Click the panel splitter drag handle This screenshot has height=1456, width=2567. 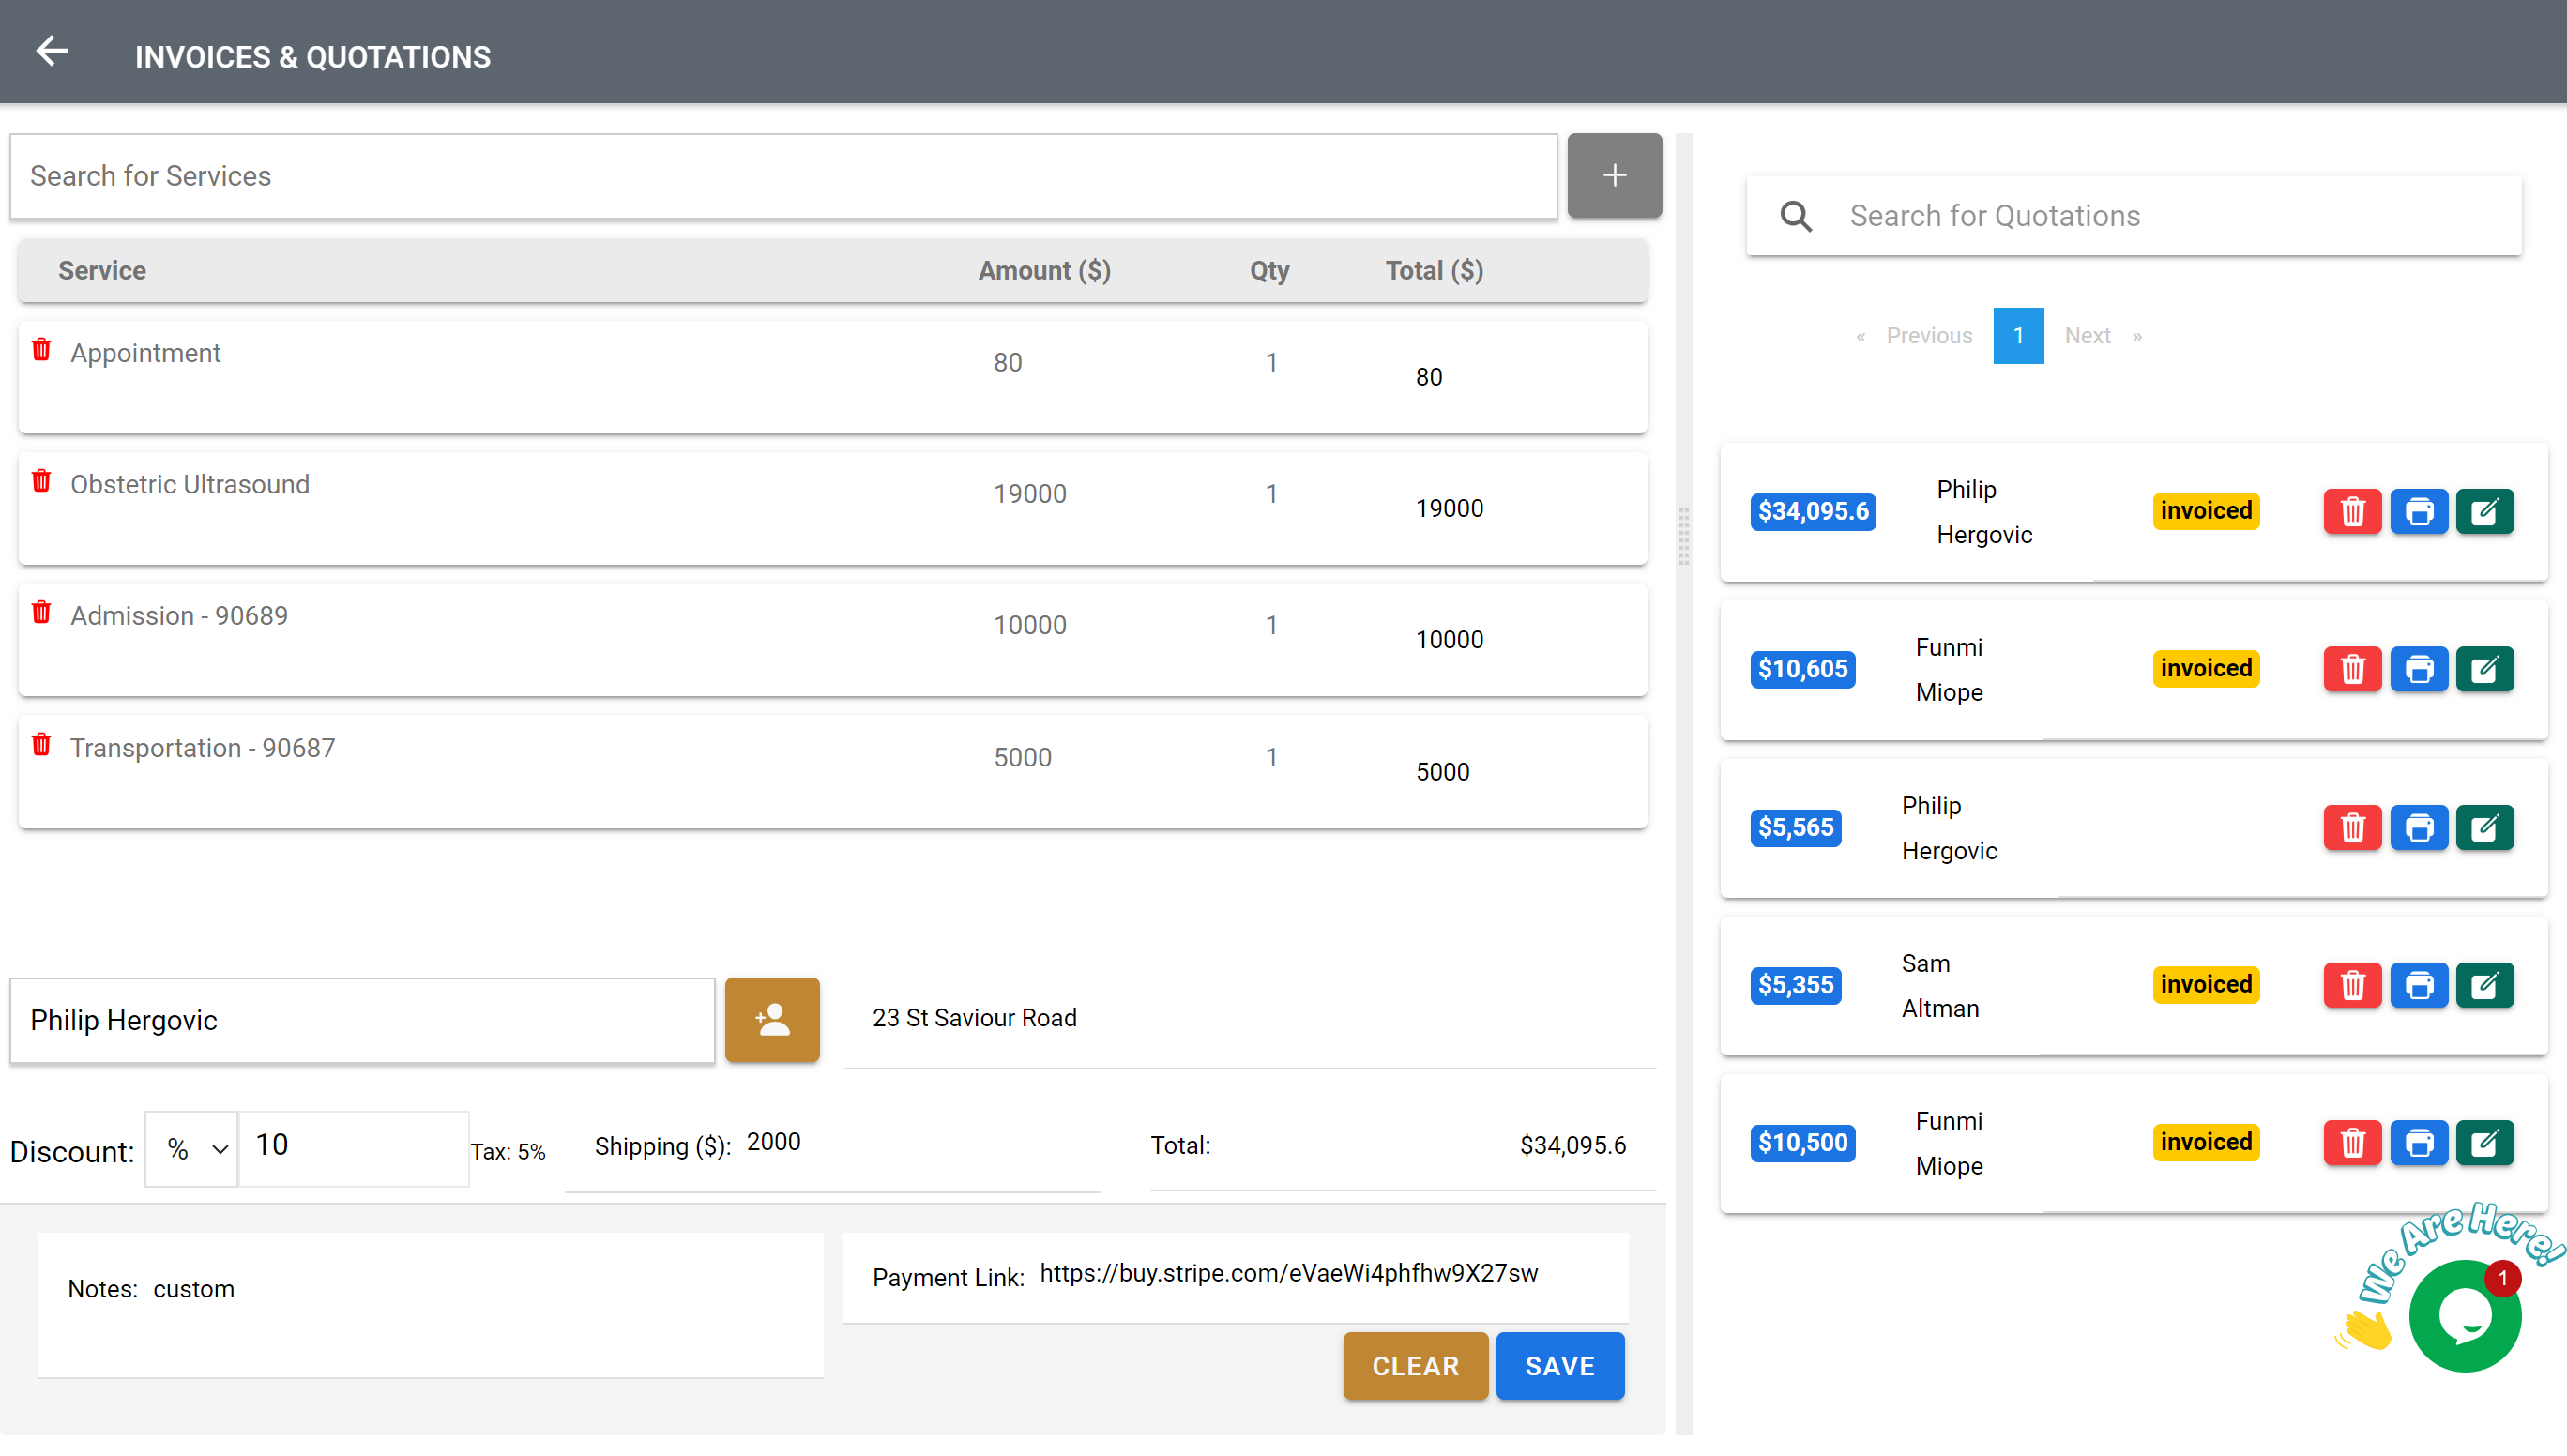[x=1684, y=536]
